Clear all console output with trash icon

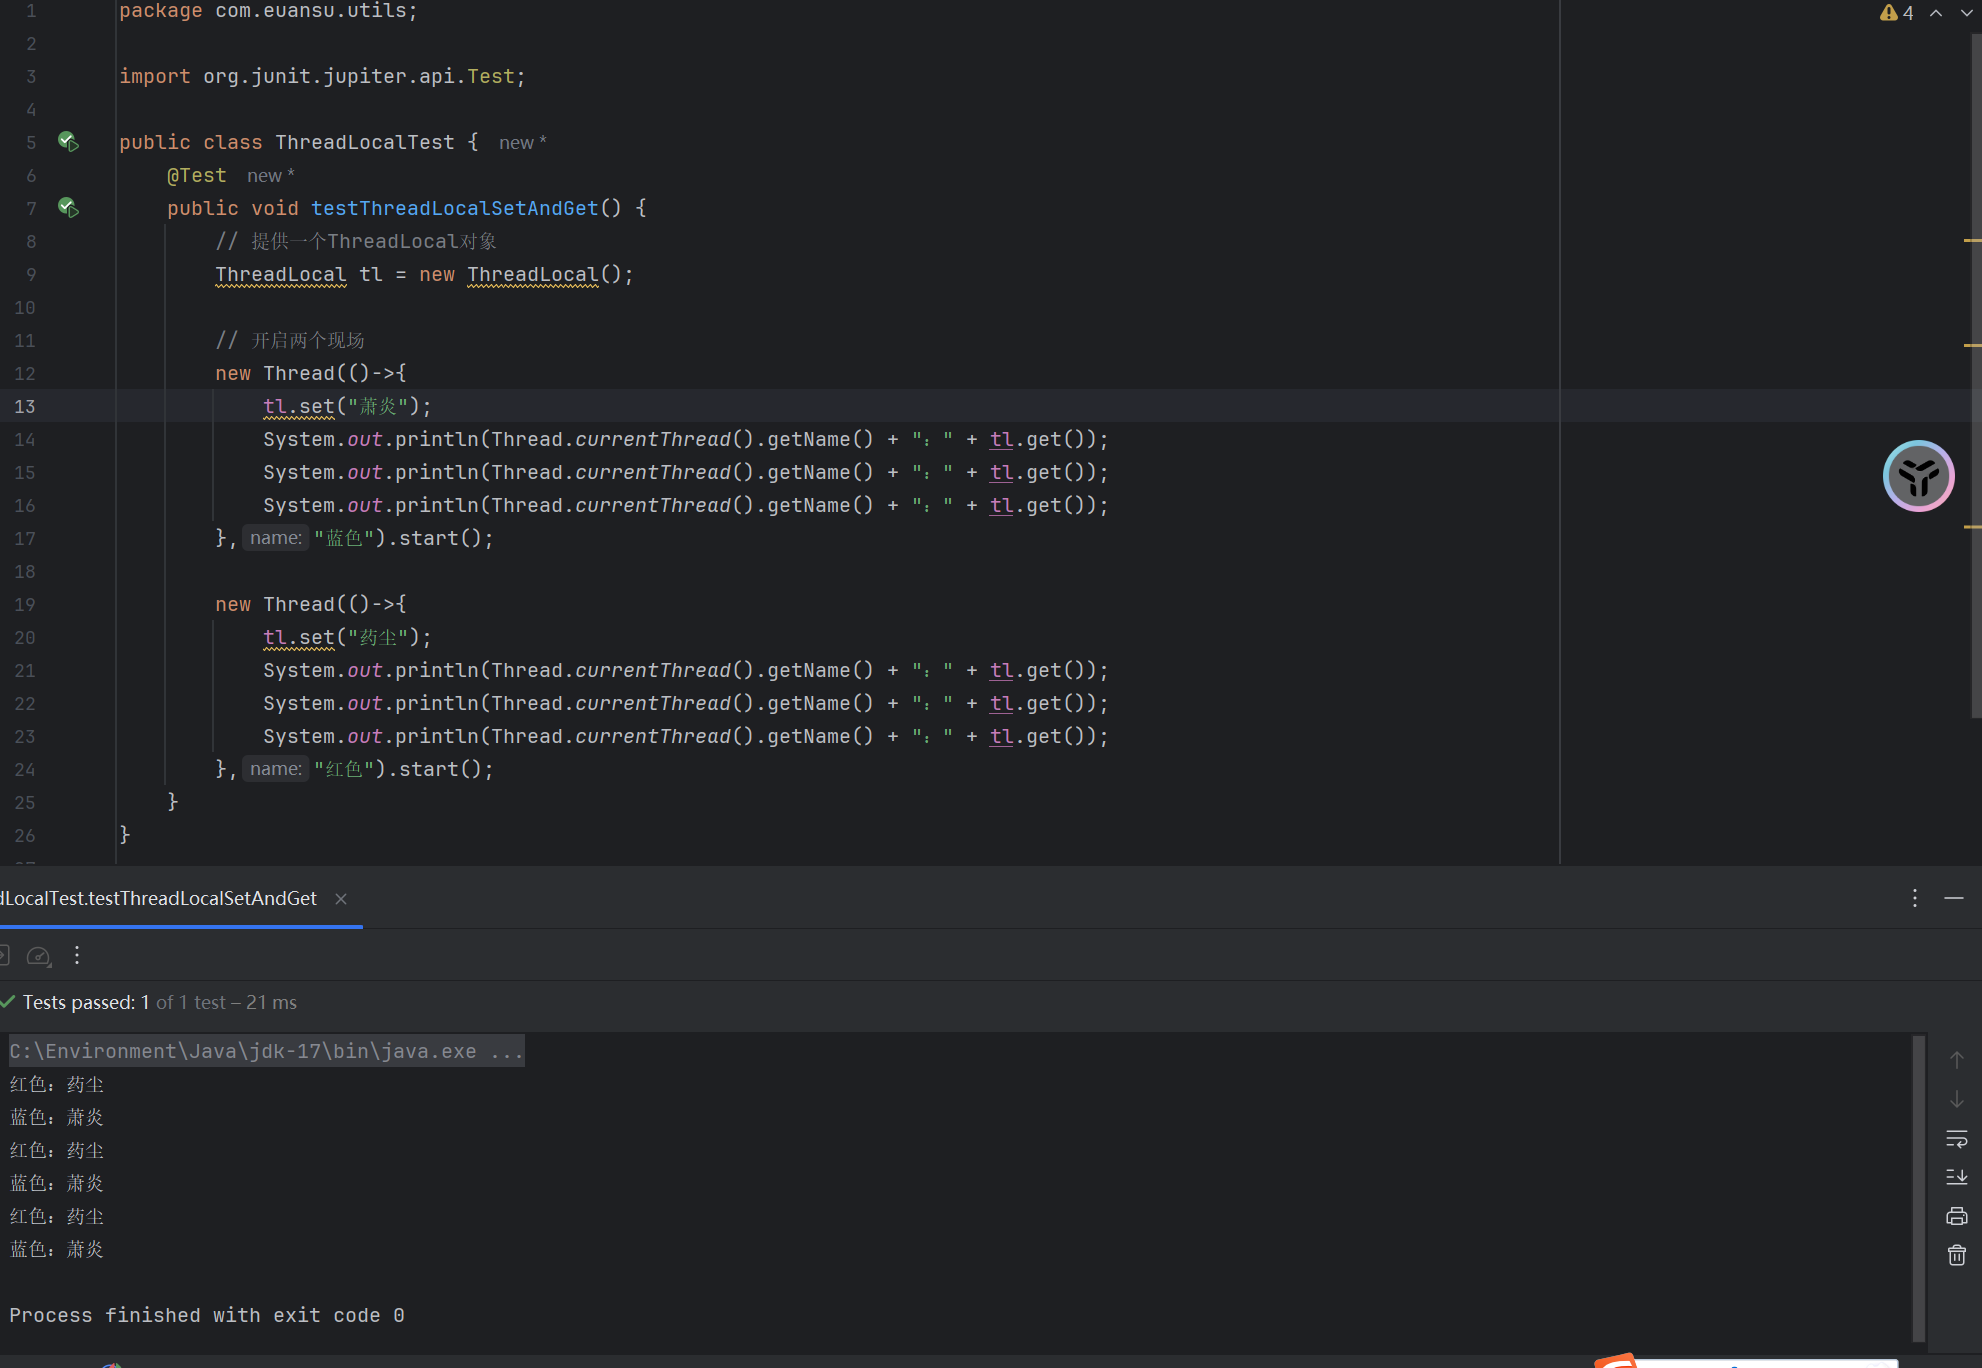pyautogui.click(x=1957, y=1255)
